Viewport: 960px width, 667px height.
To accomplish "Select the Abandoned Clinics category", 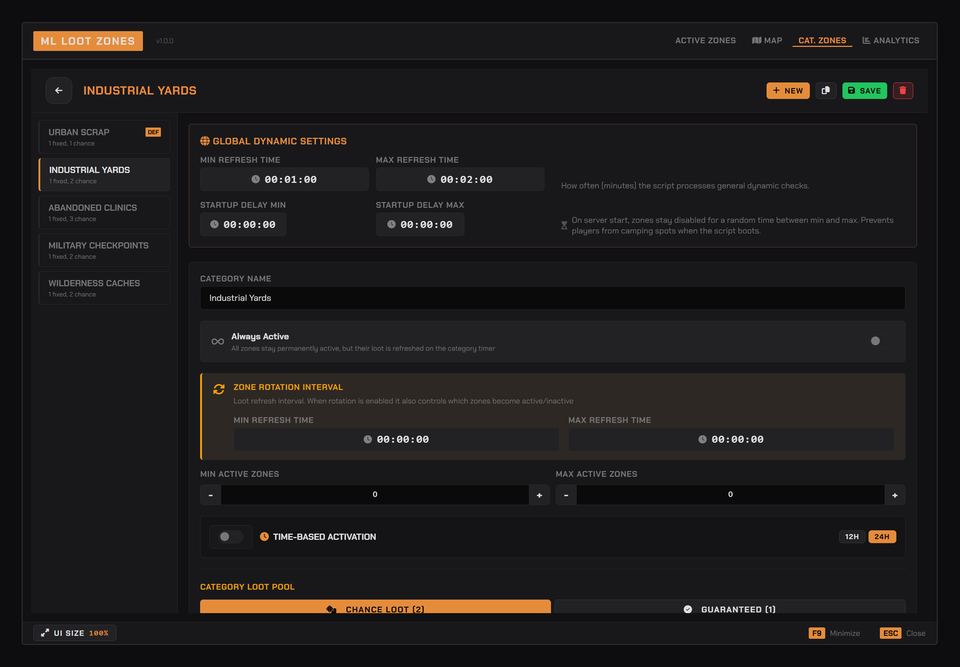I will (104, 213).
